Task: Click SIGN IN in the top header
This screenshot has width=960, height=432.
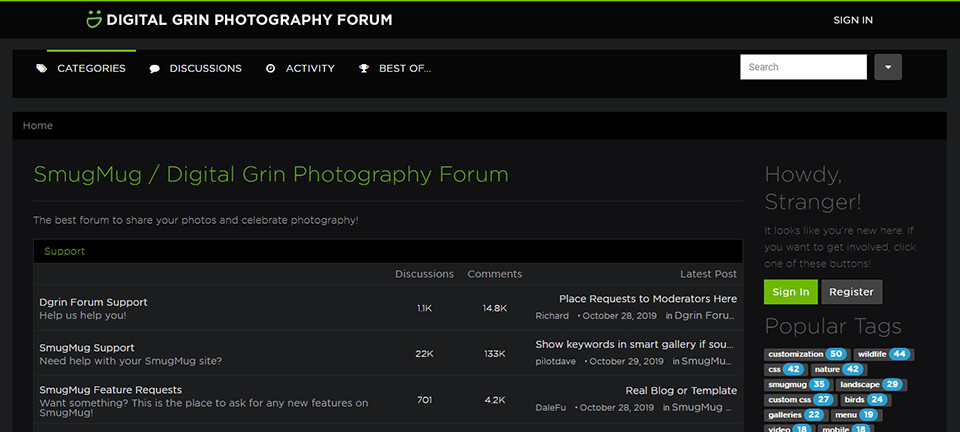Action: pyautogui.click(x=853, y=20)
